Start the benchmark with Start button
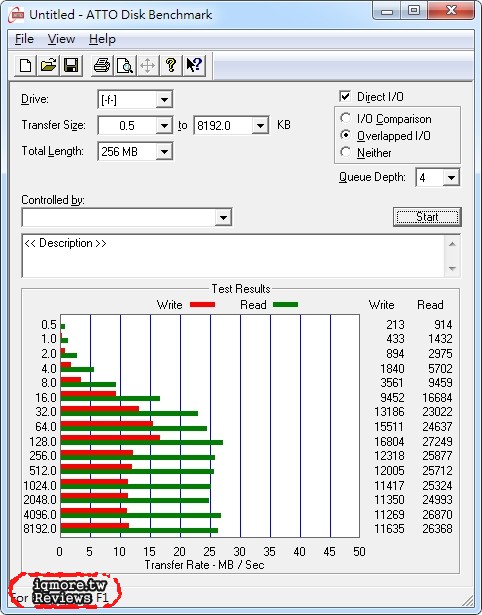Image resolution: width=482 pixels, height=615 pixels. 427,217
